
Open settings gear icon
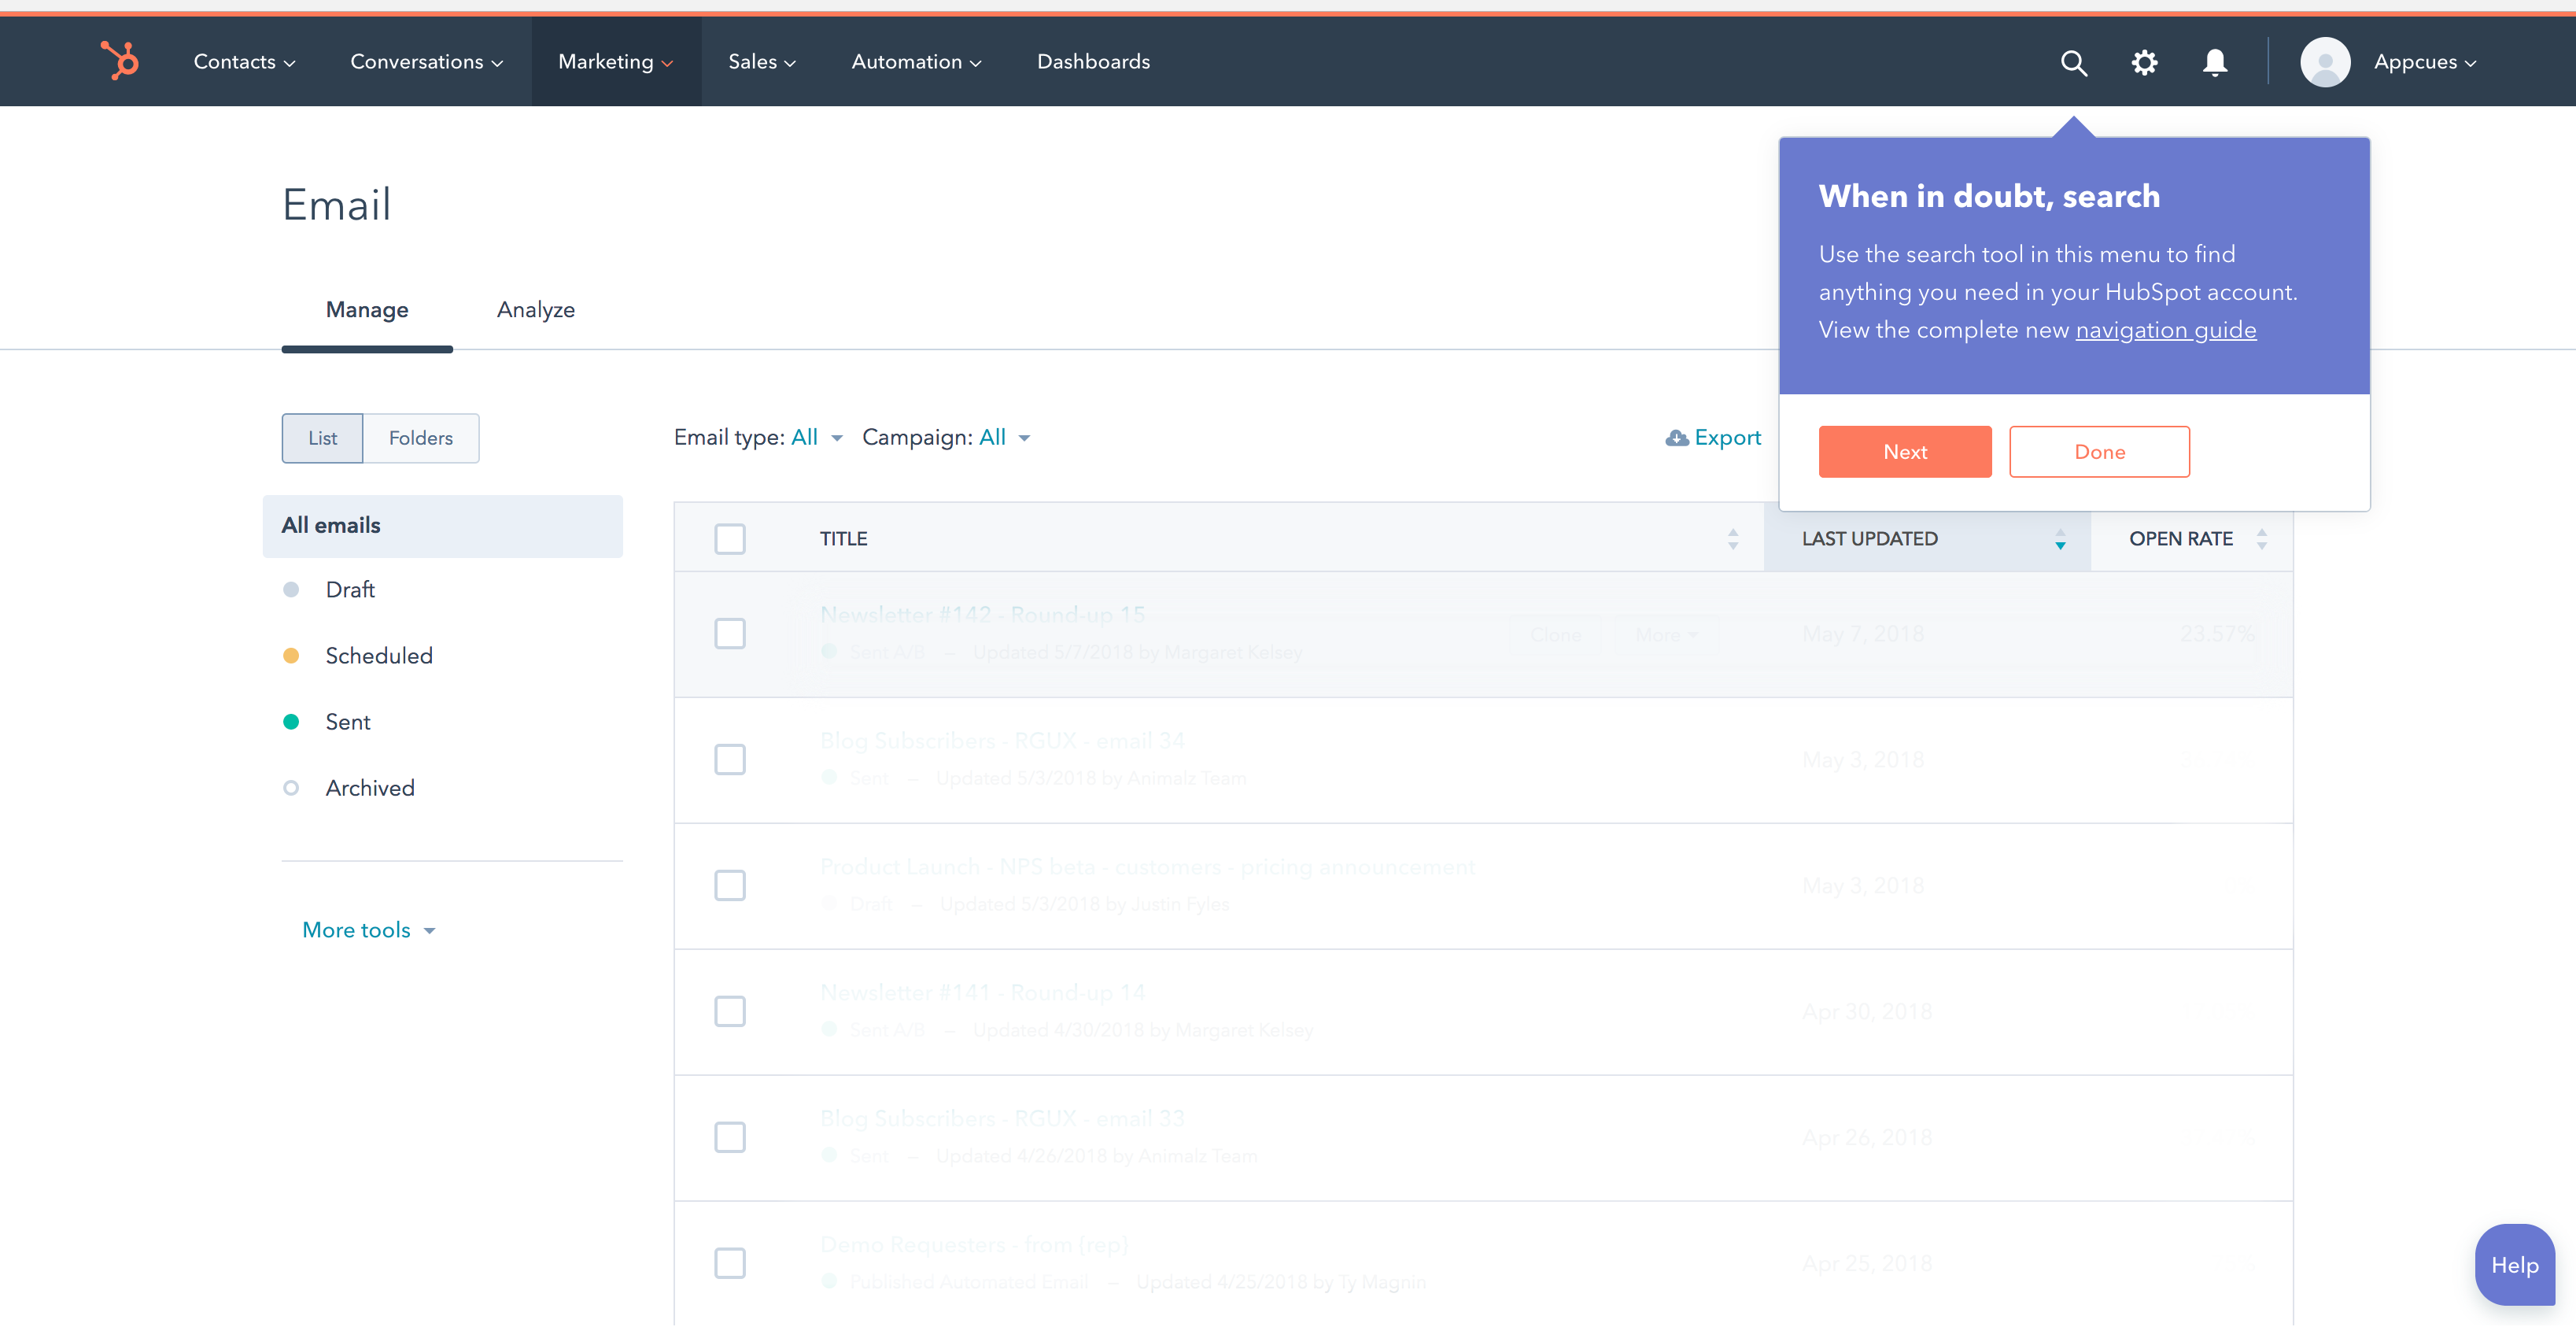(x=2143, y=62)
